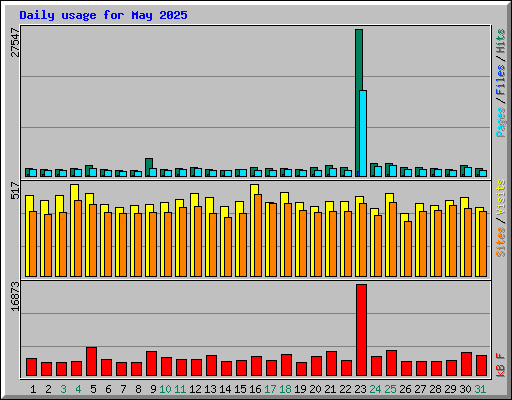Click the green day 4 axis label
Screen dimensions: 512x400
click(x=78, y=389)
